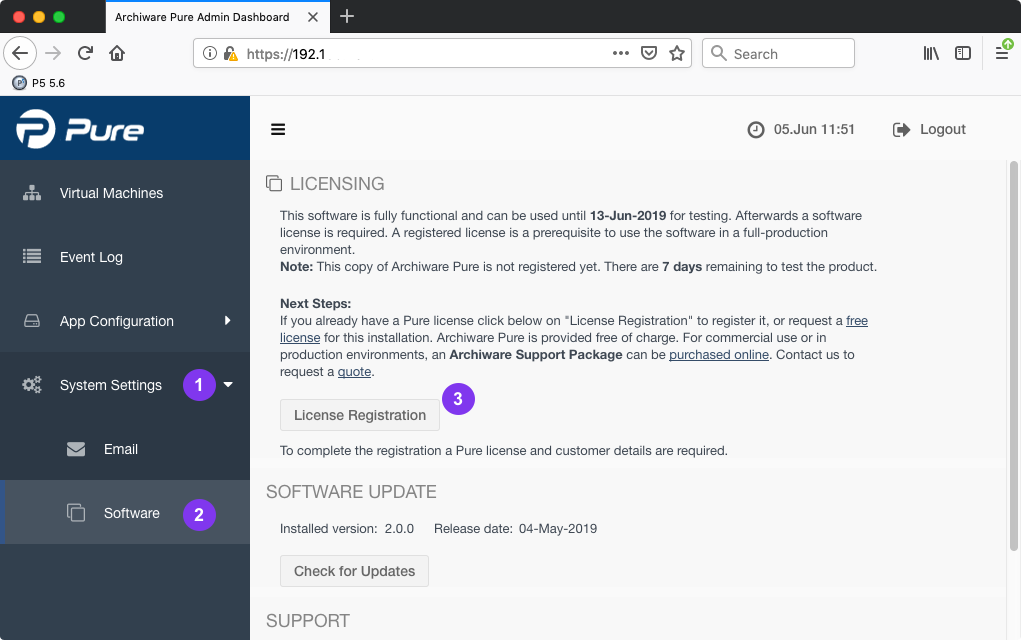Click the Pure logo in sidebar
This screenshot has height=640, width=1021.
coord(80,130)
